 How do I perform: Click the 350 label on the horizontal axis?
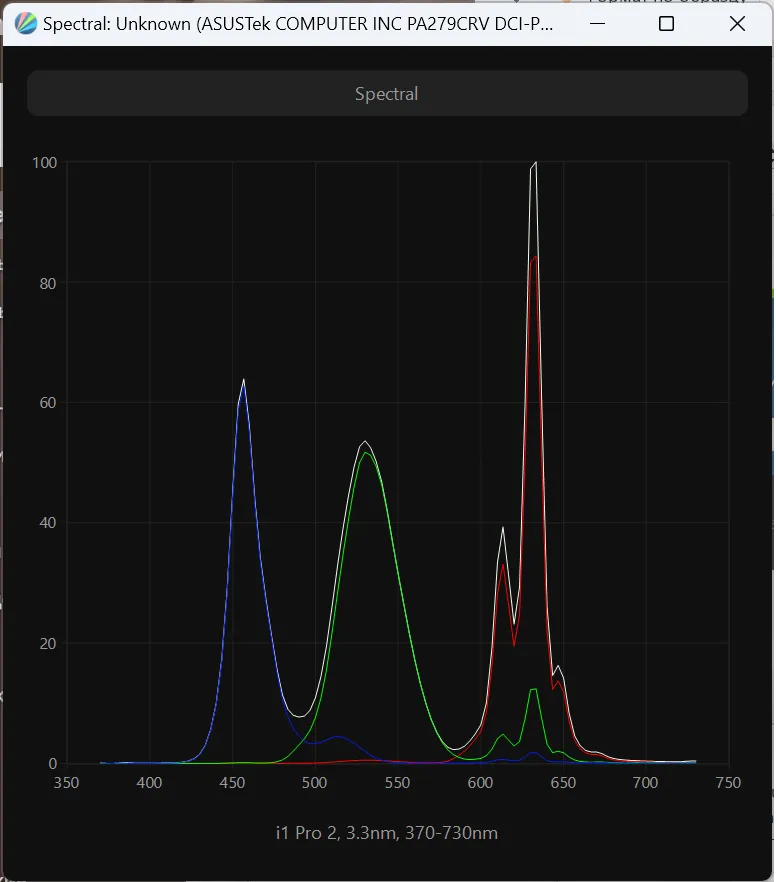[66, 783]
